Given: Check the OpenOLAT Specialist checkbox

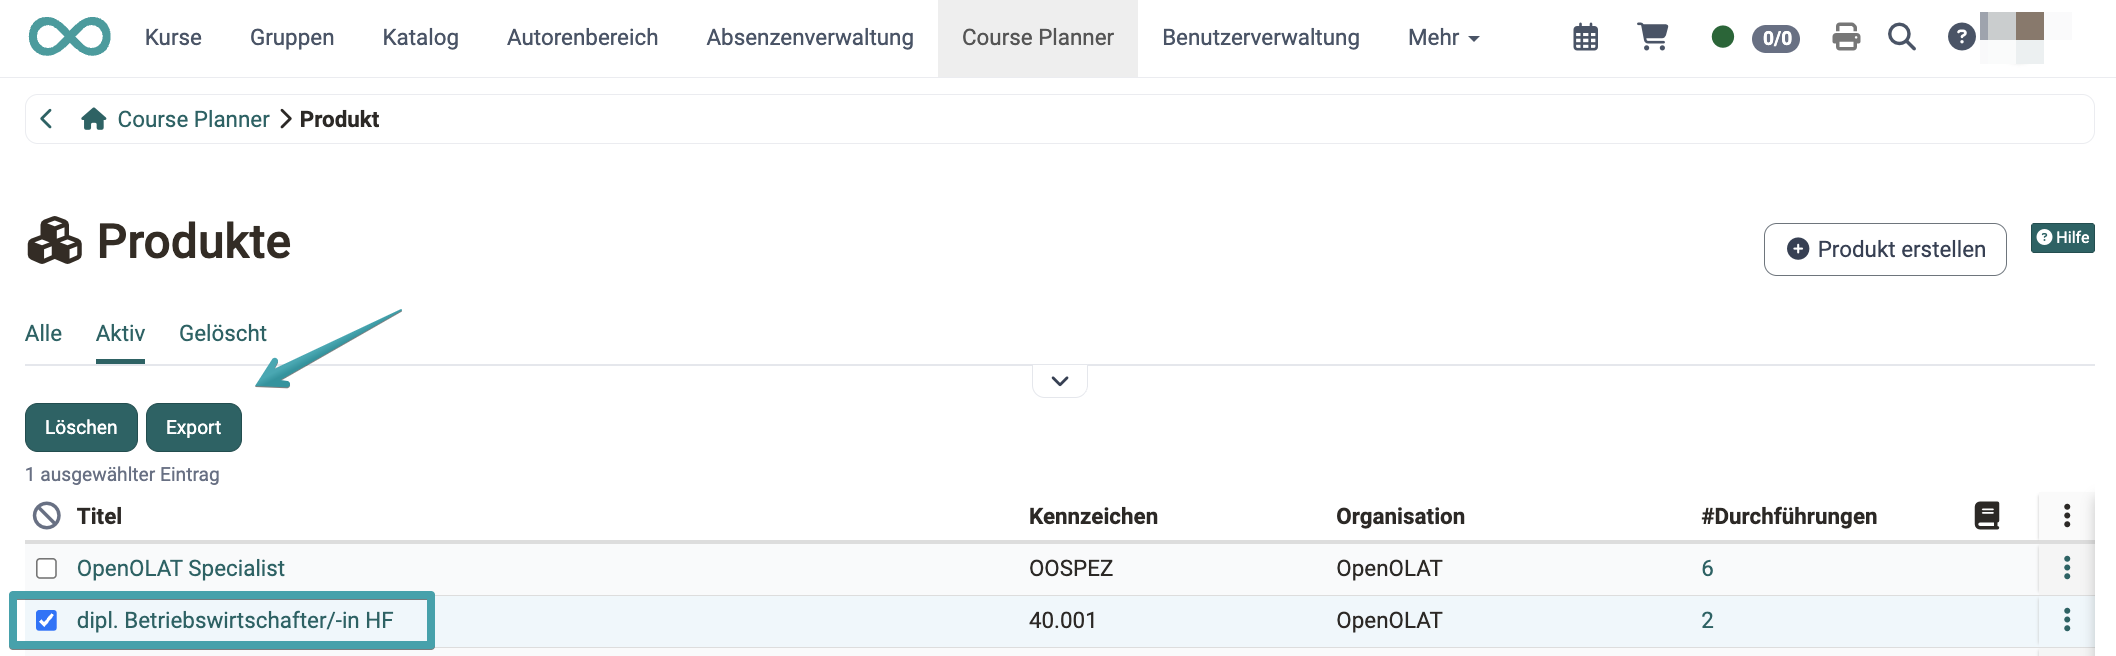Looking at the screenshot, I should click(47, 568).
